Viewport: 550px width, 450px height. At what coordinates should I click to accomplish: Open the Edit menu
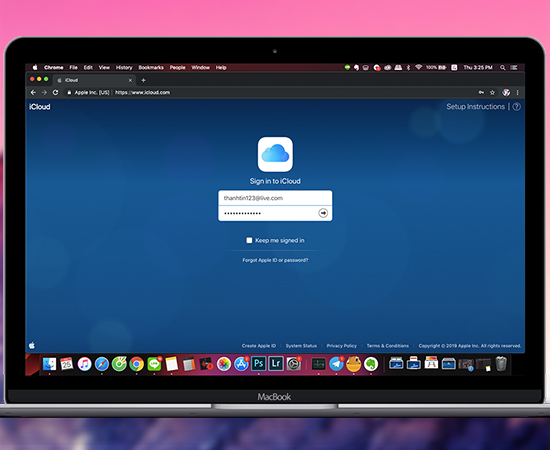(x=88, y=67)
